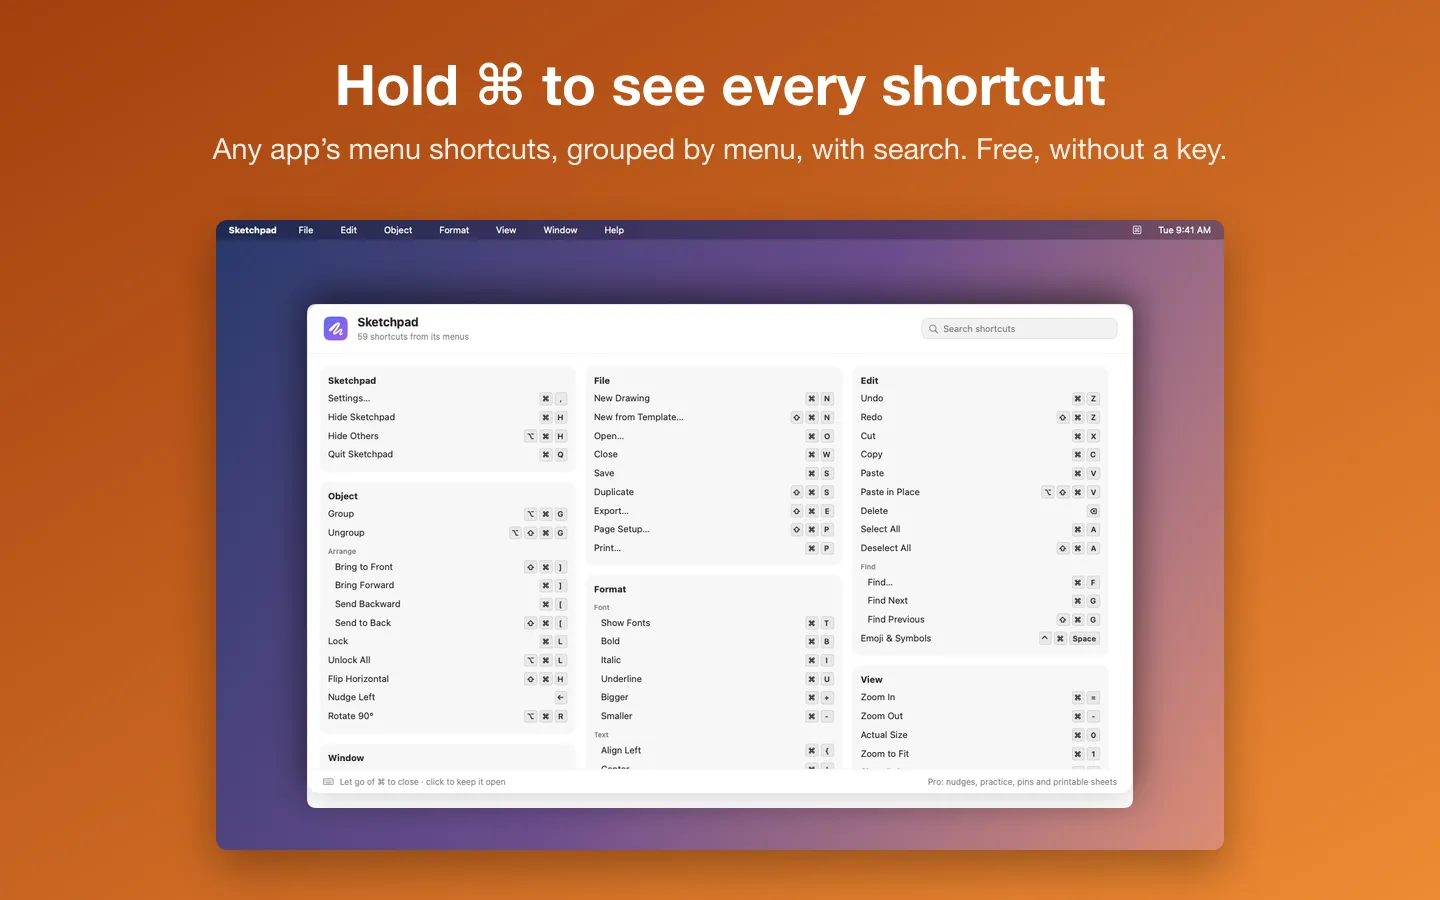Select the Ungroup shortcut row
Image resolution: width=1440 pixels, height=900 pixels.
pyautogui.click(x=447, y=533)
